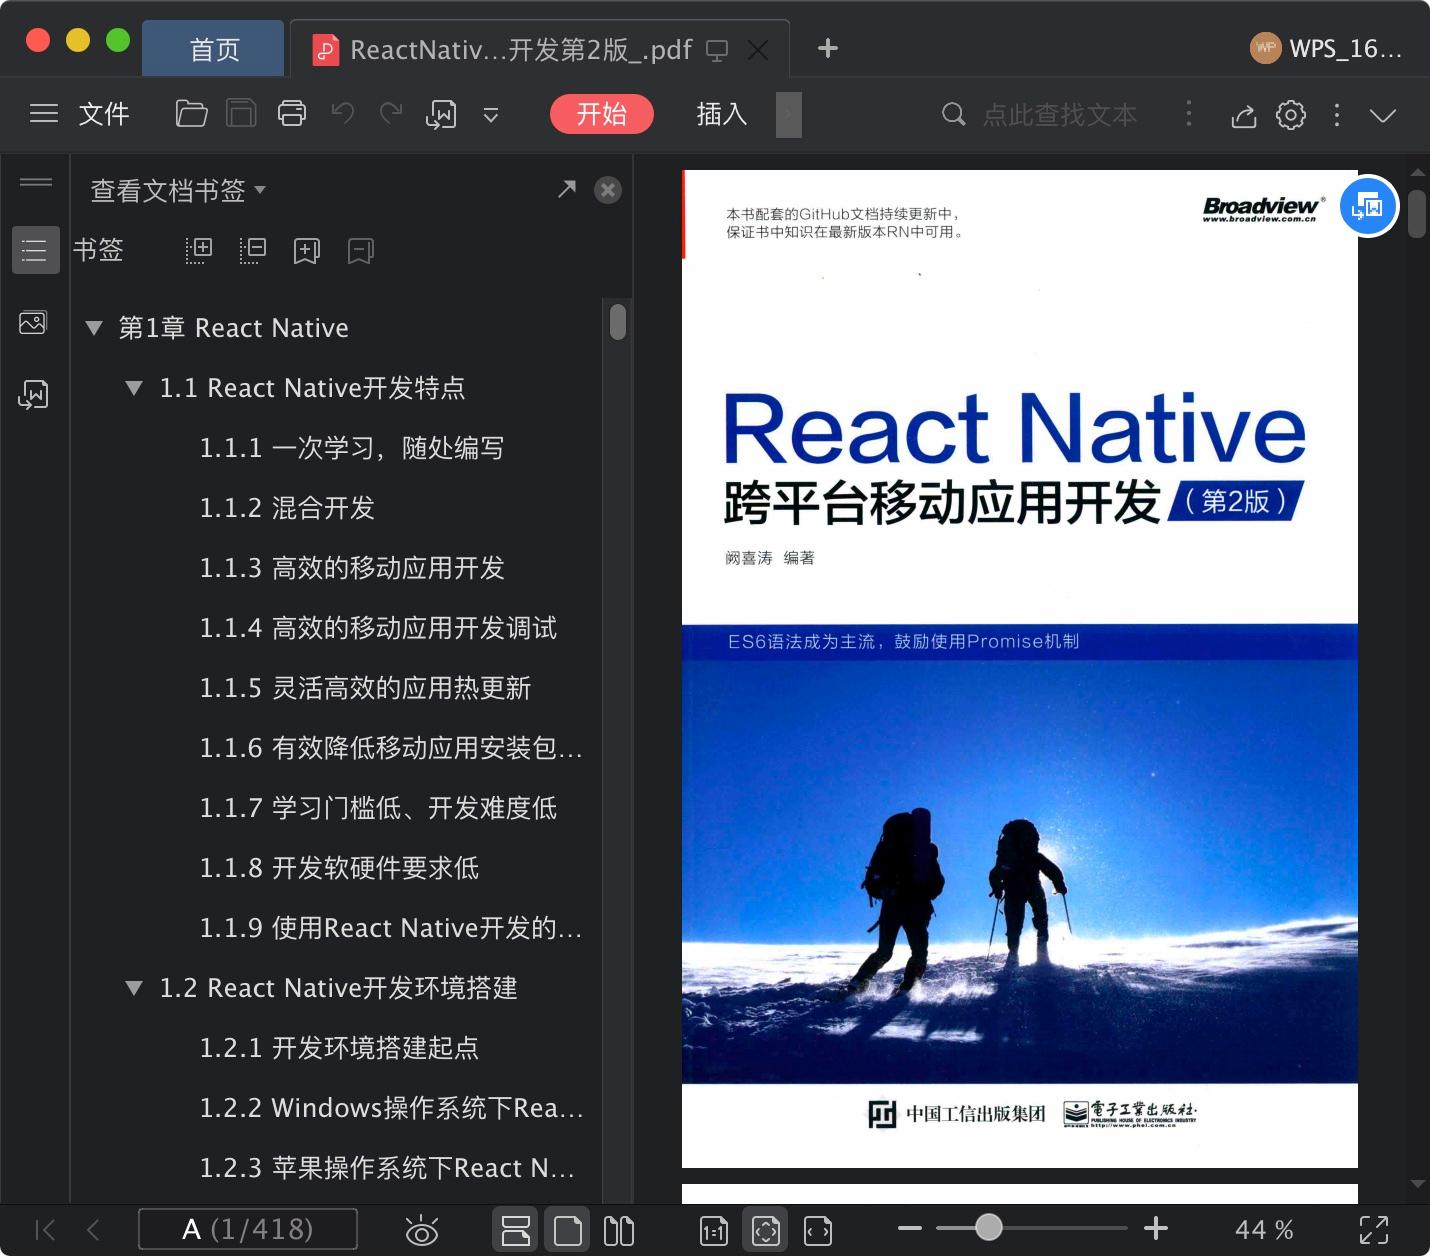The image size is (1430, 1256).
Task: Open bookmark 1.1.5 灵活高效的应用热更新
Action: (x=365, y=688)
